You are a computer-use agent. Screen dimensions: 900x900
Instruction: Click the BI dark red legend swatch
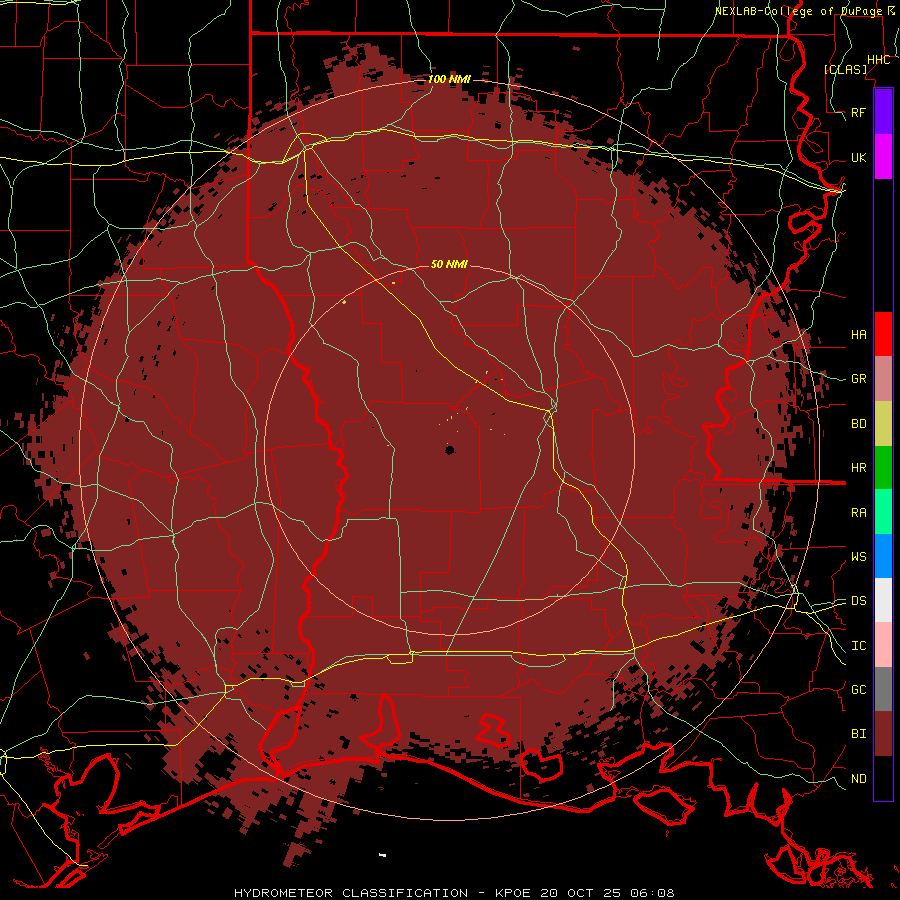pyautogui.click(x=883, y=734)
